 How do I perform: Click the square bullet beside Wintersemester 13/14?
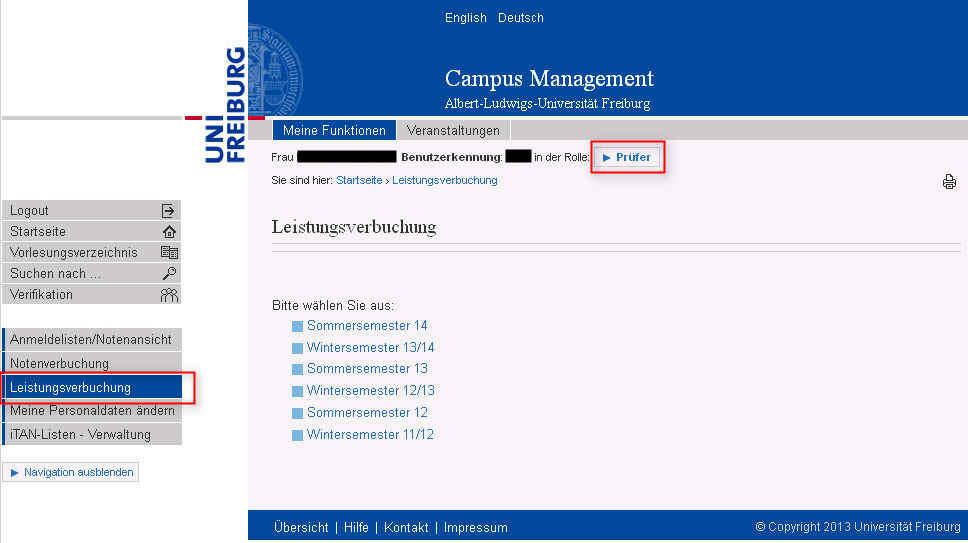[x=298, y=348]
